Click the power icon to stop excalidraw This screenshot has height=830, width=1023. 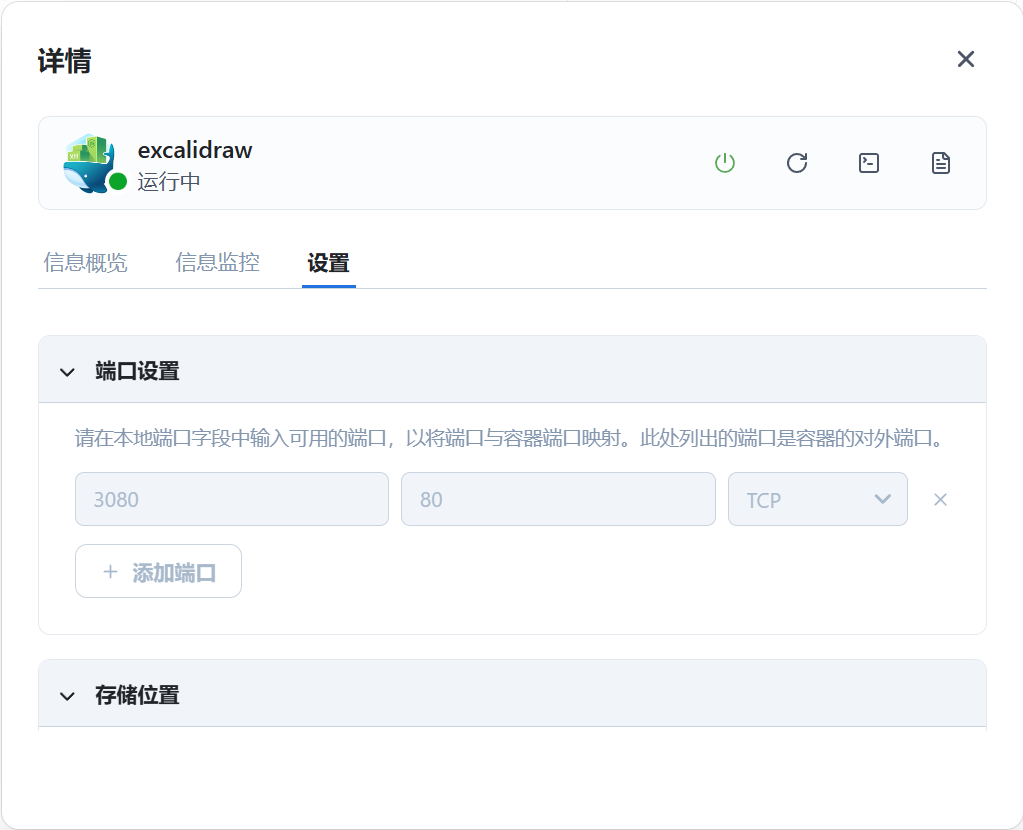click(725, 163)
